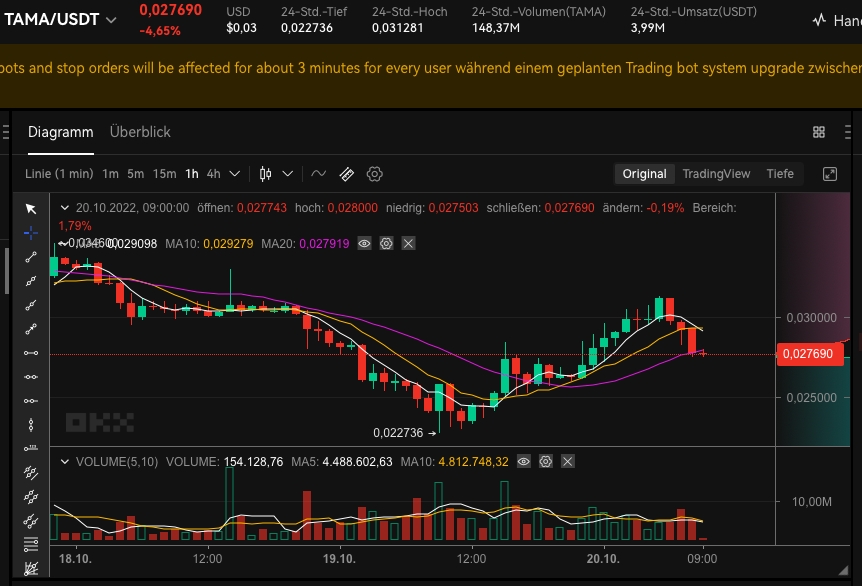This screenshot has height=586, width=862.
Task: Click the current price label 0,027690
Action: pyautogui.click(x=810, y=354)
